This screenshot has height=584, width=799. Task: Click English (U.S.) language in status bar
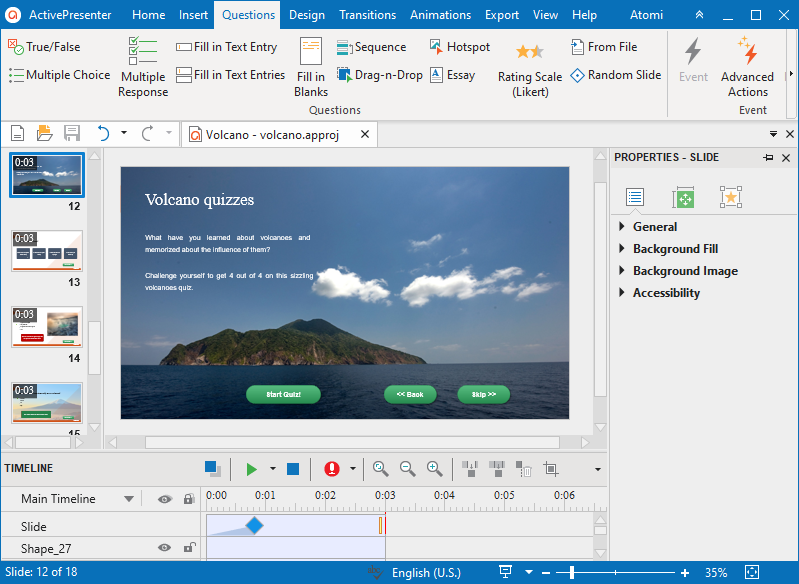tap(426, 573)
